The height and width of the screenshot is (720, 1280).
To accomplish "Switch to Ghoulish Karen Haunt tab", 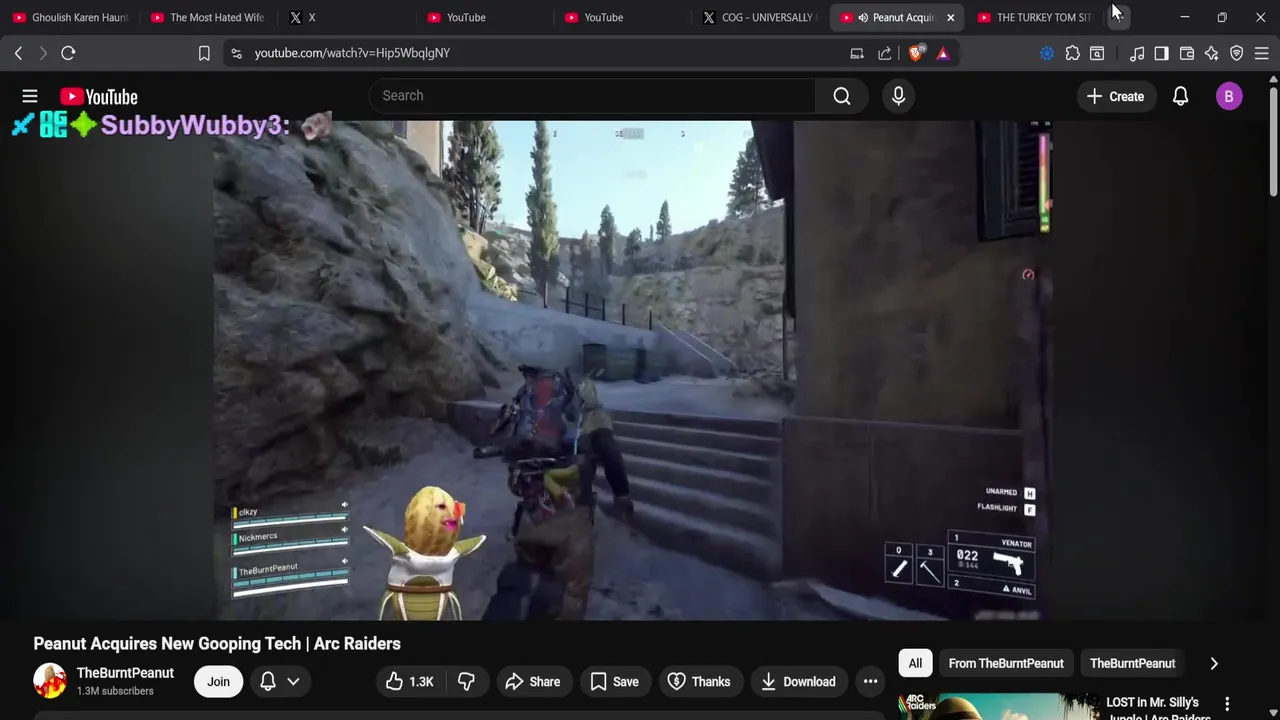I will click(71, 17).
